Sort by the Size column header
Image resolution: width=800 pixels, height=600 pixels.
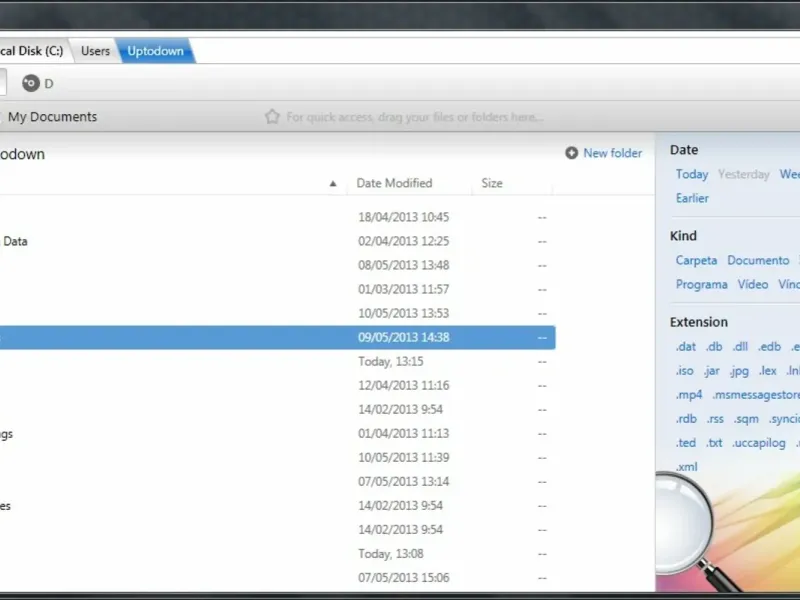coord(492,183)
